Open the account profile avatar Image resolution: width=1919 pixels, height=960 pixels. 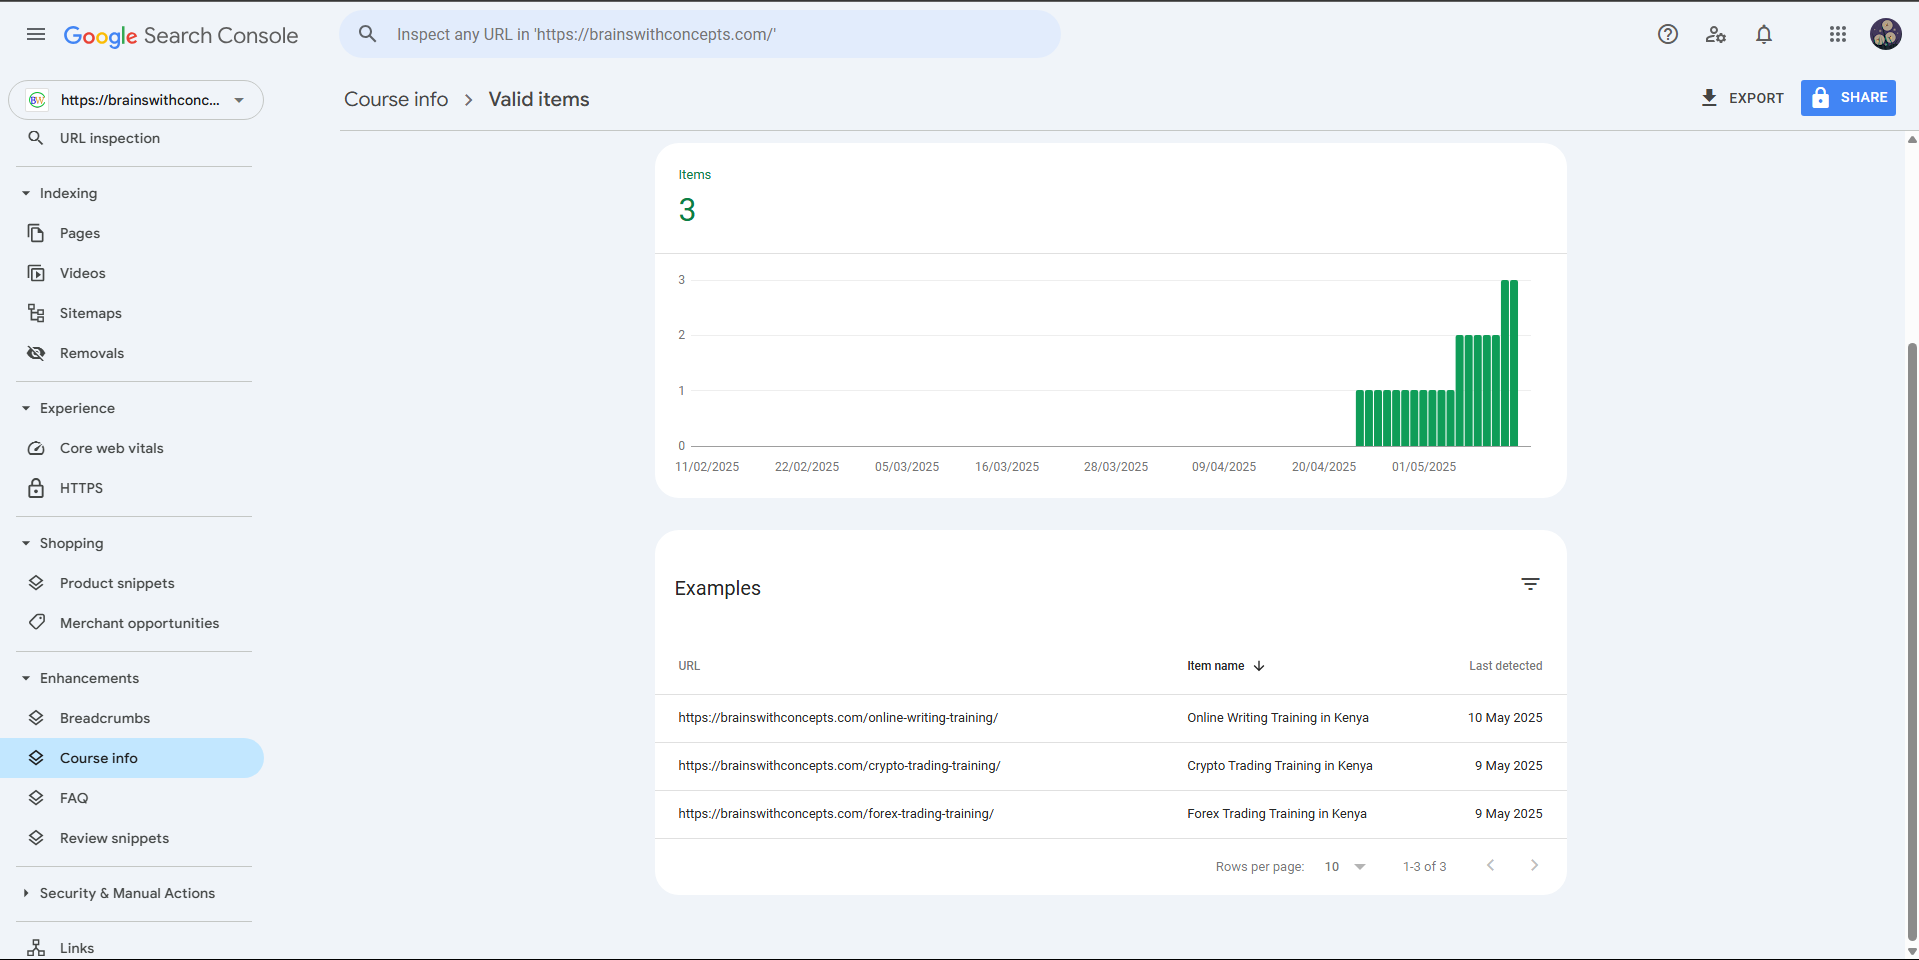1885,34
